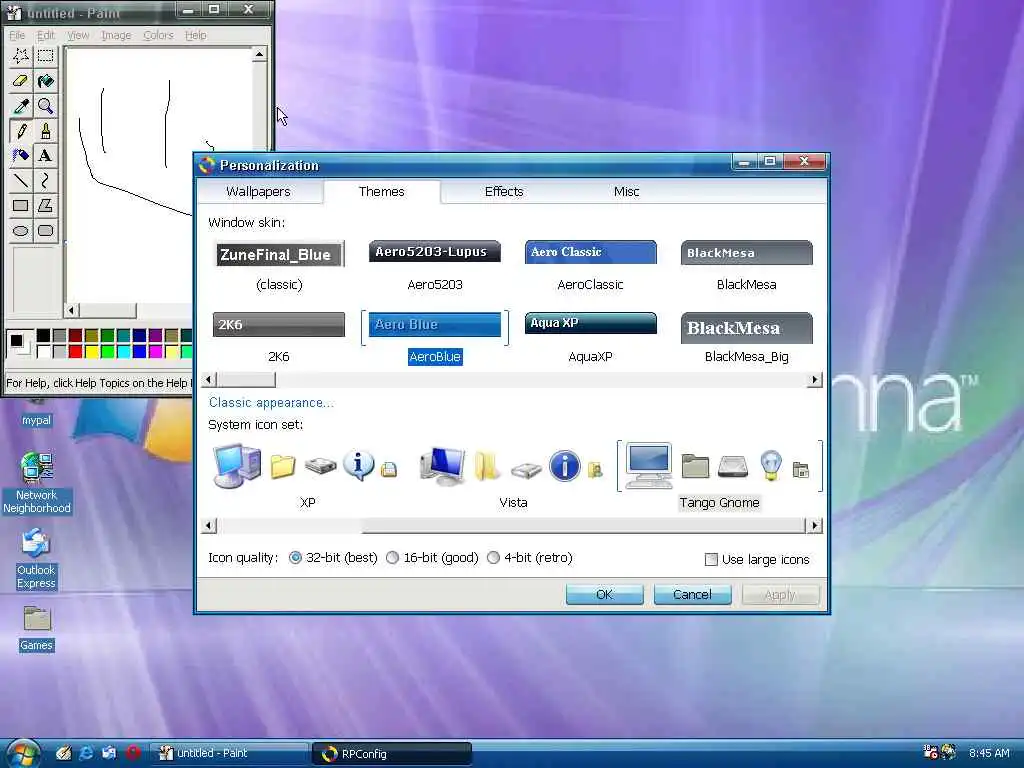Select the Ellipse tool in Paint
The image size is (1024, 768).
coord(21,231)
